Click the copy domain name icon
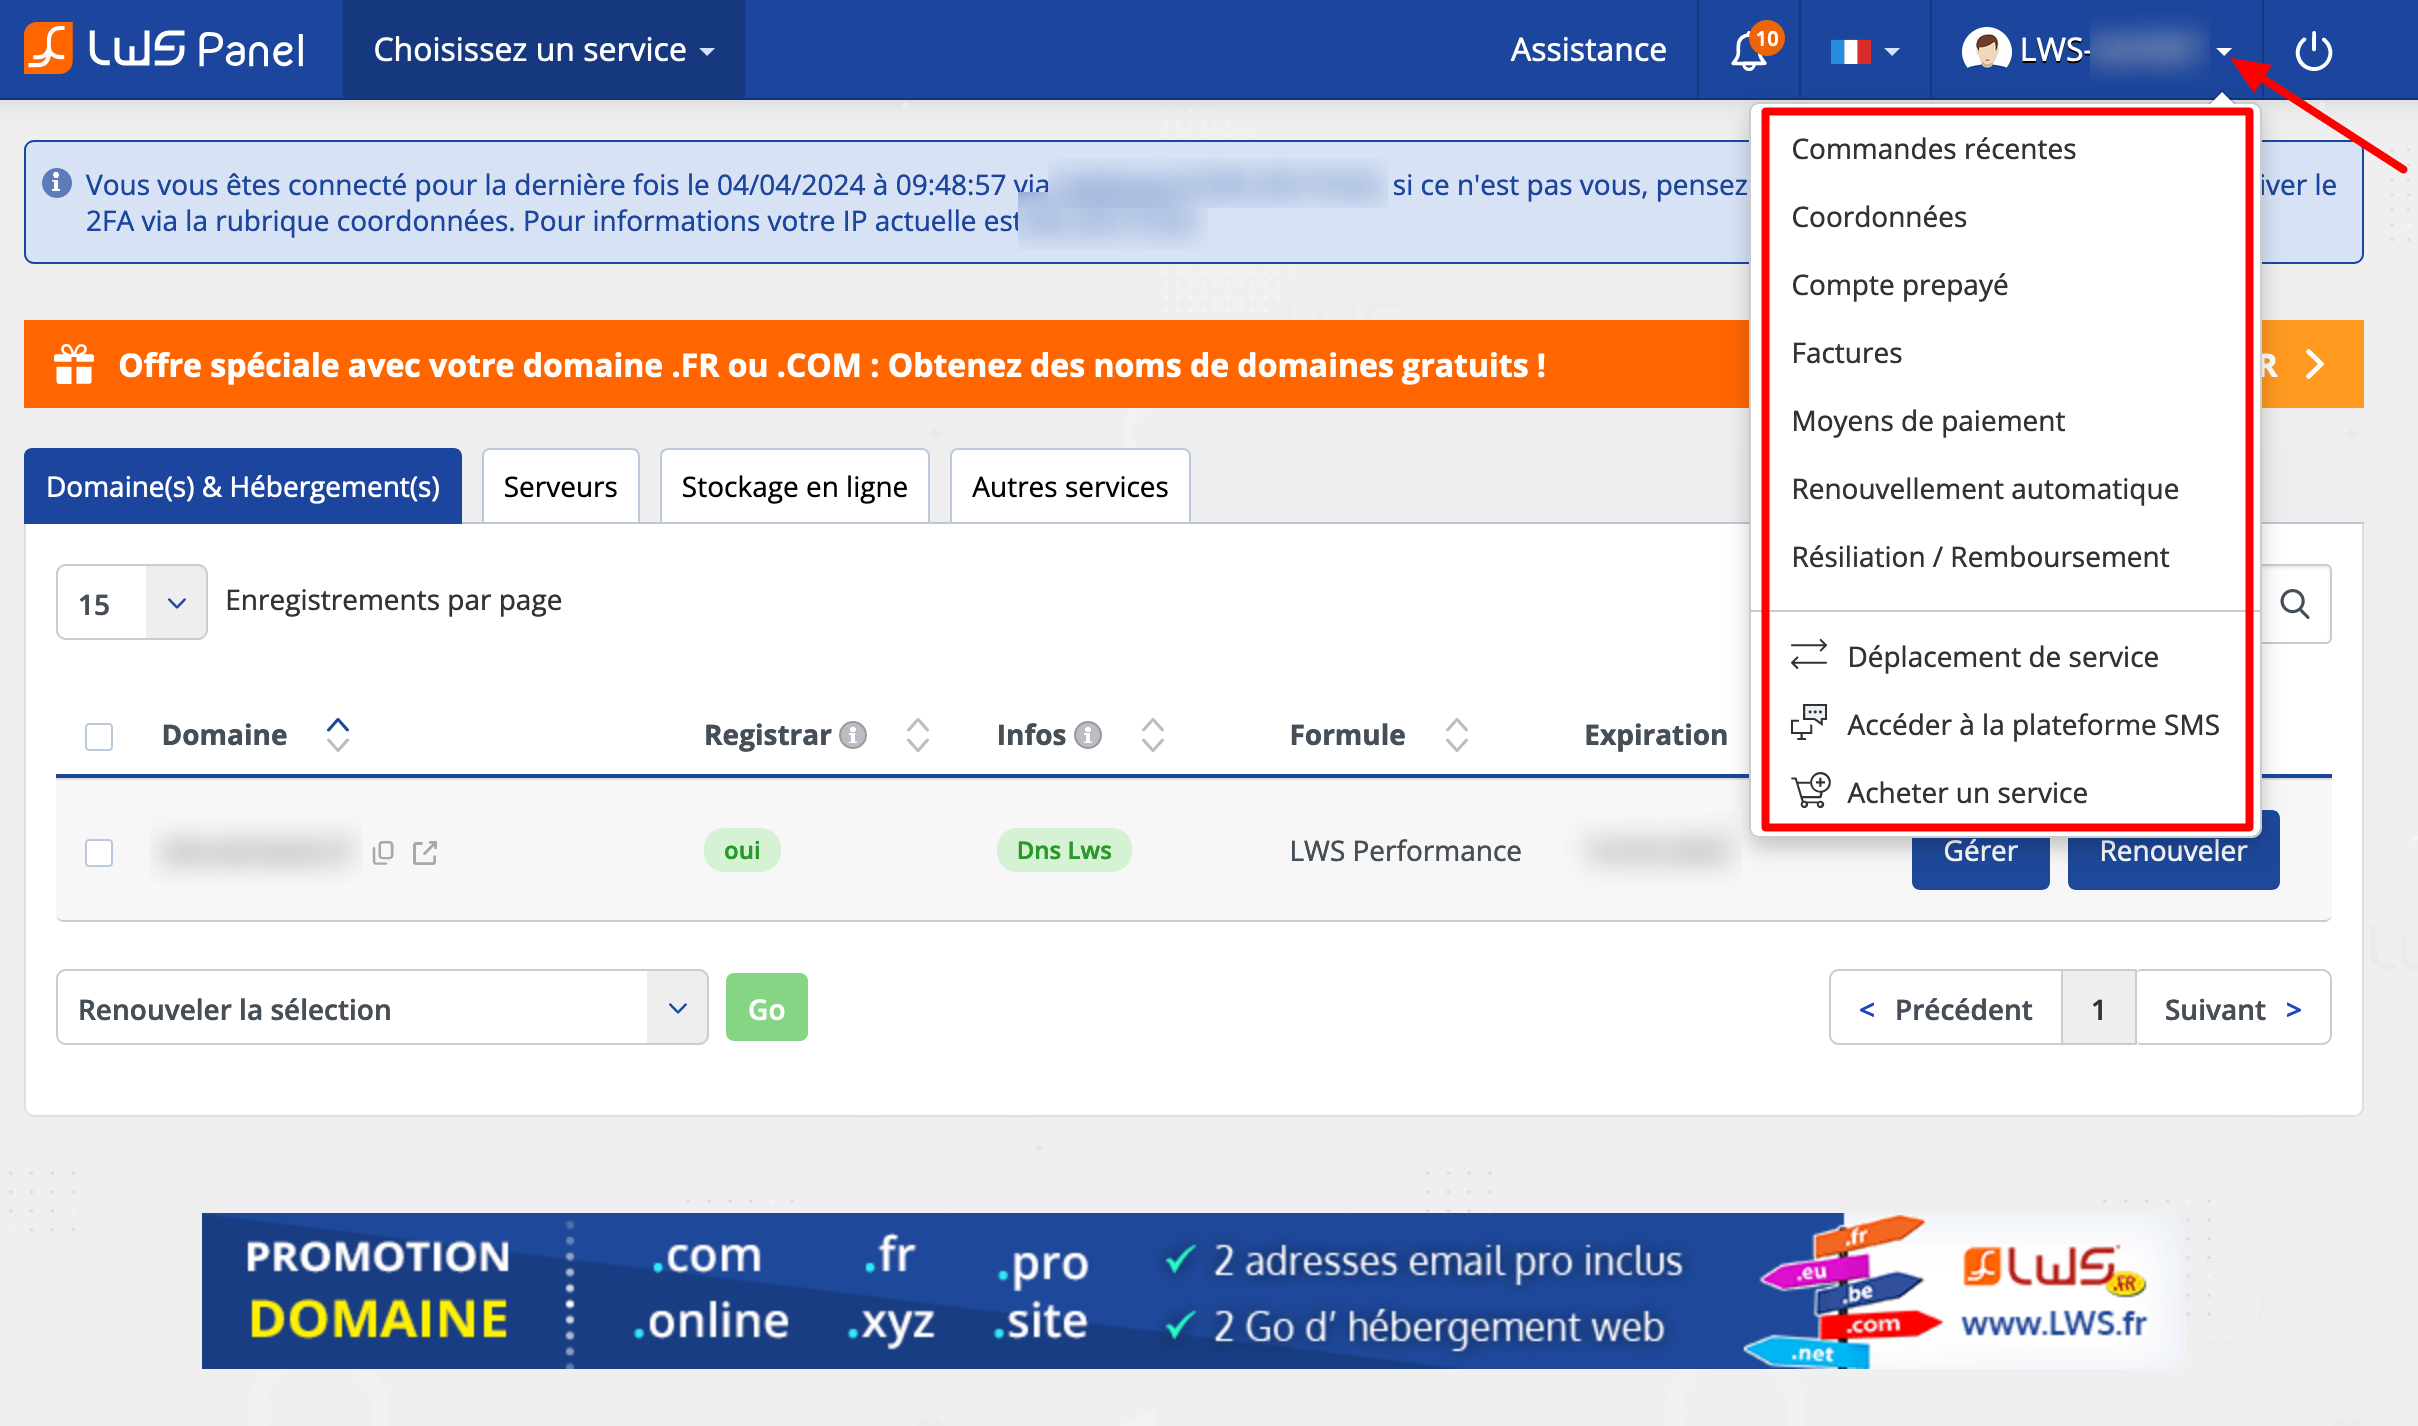This screenshot has height=1426, width=2418. 383,852
